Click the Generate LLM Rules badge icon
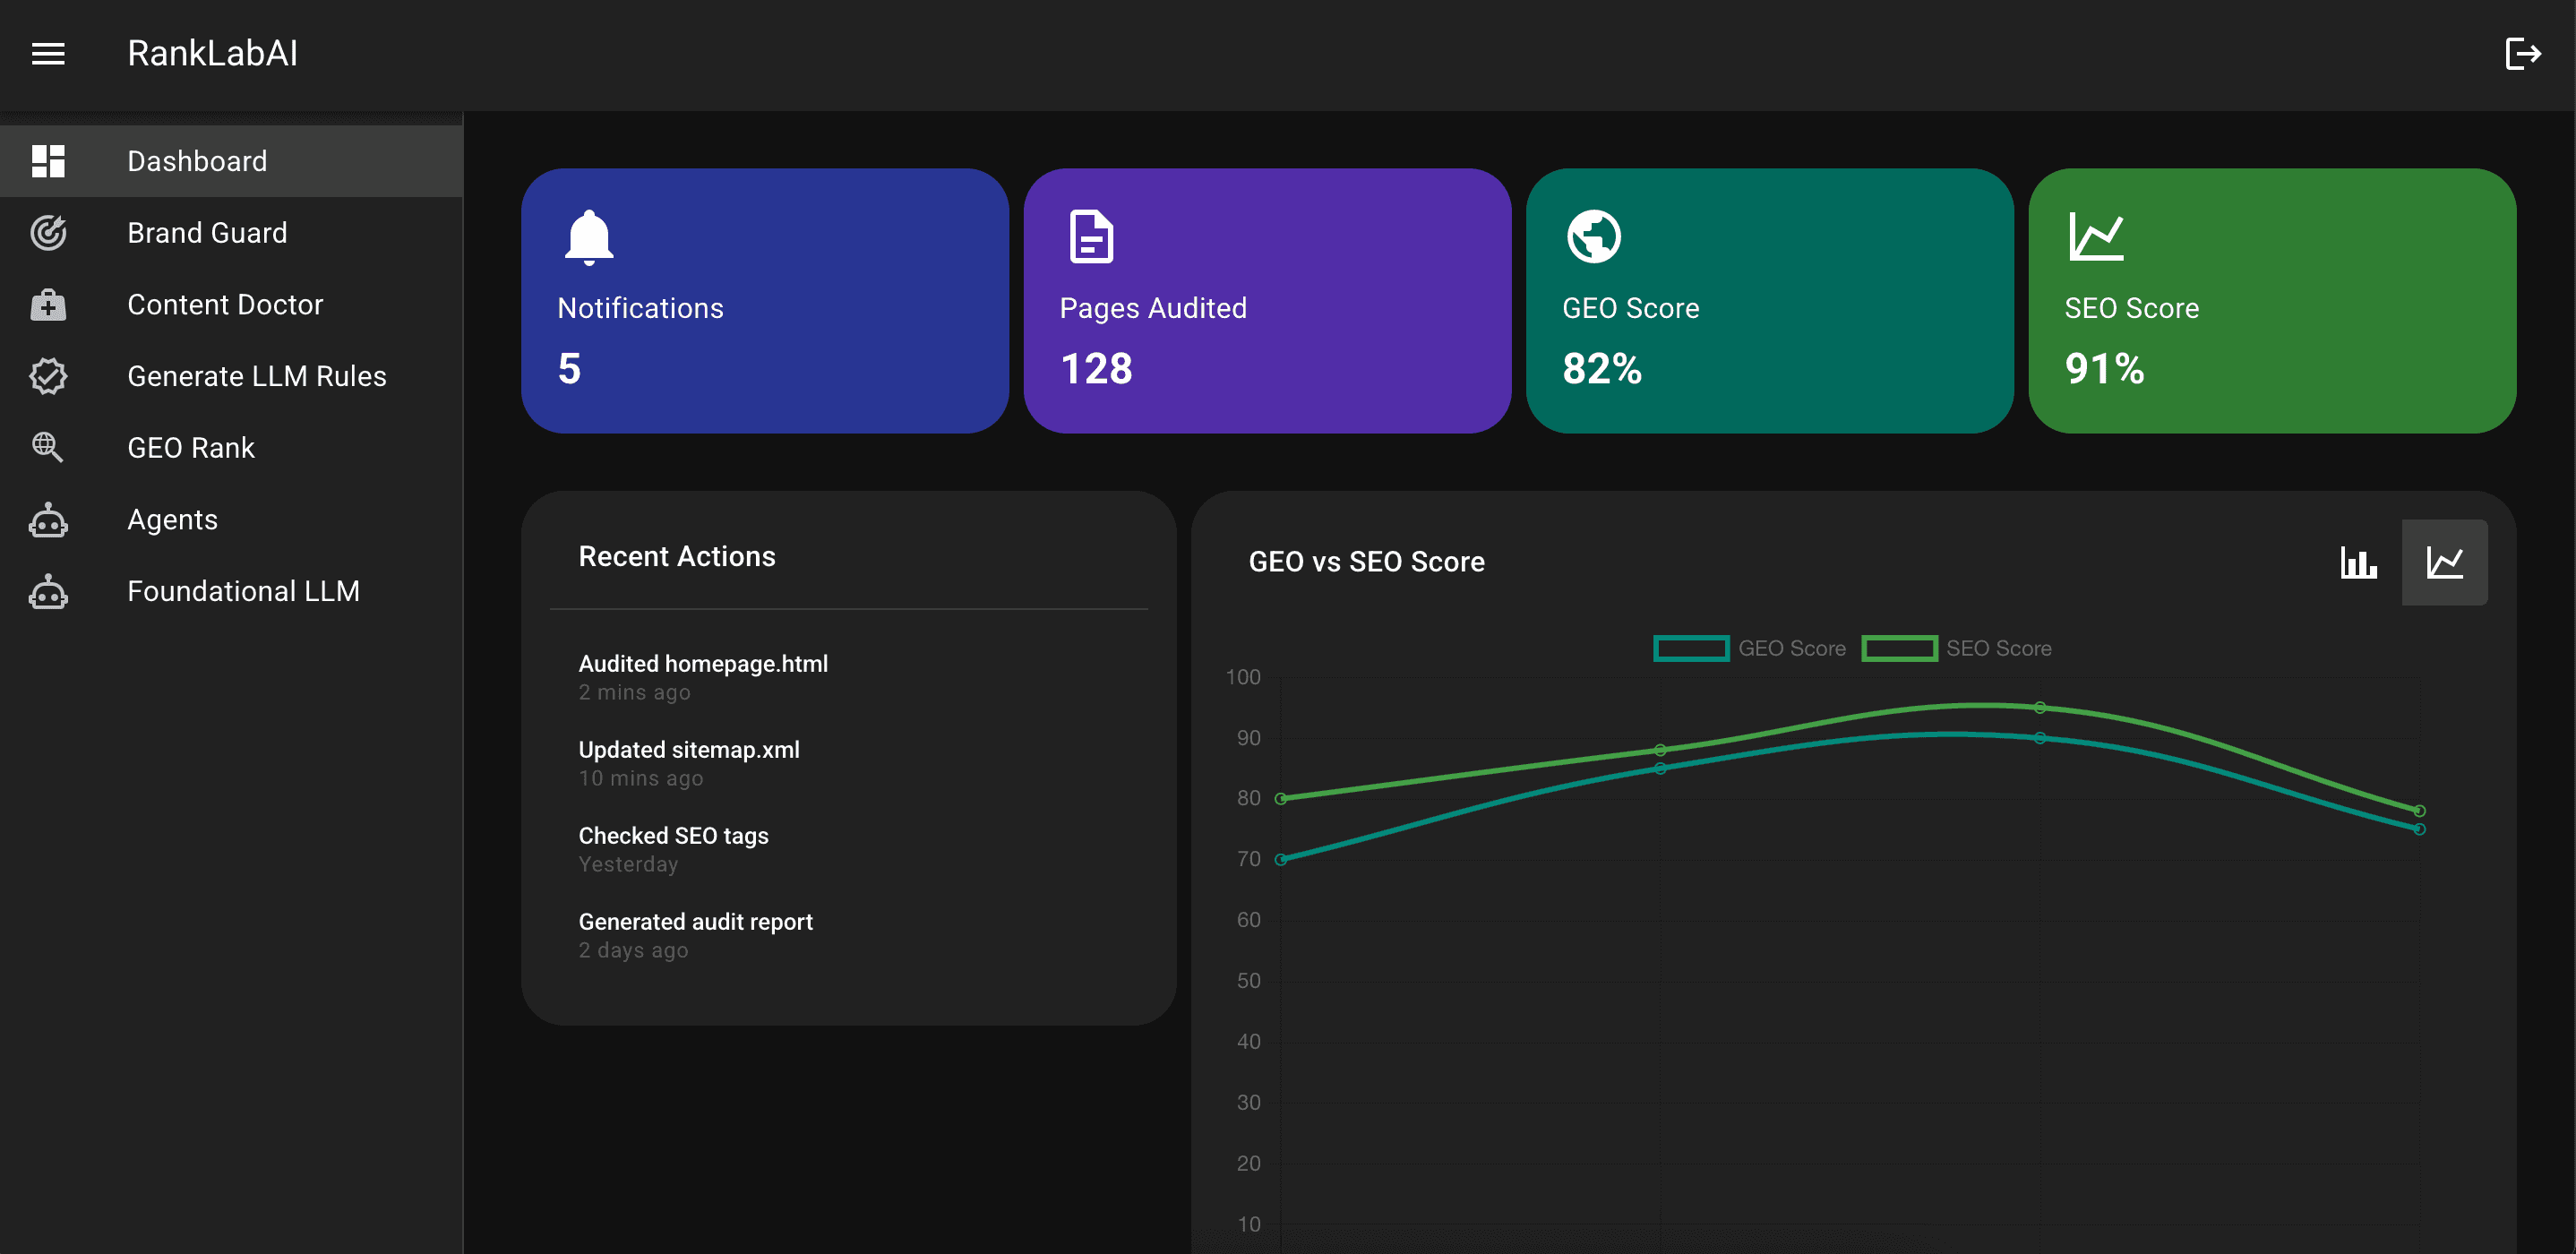 (47, 376)
